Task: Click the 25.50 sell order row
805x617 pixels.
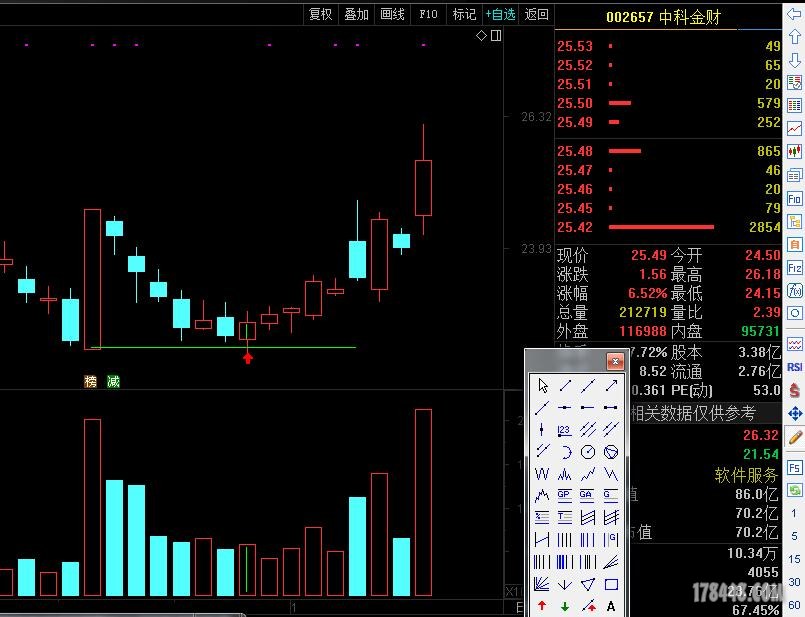Action: [x=668, y=103]
